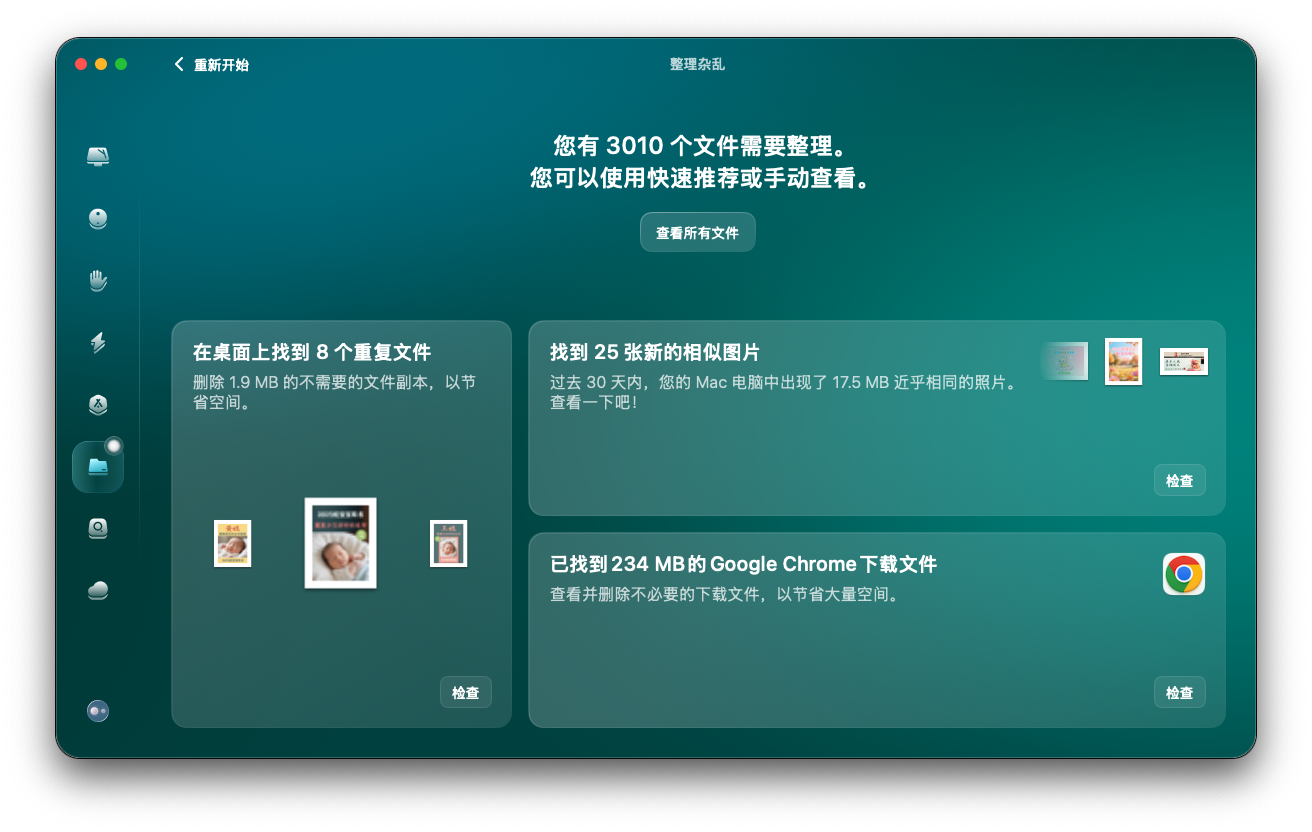The width and height of the screenshot is (1312, 832).
Task: Select the small yellow thumbnail in duplicates card
Action: pos(232,543)
